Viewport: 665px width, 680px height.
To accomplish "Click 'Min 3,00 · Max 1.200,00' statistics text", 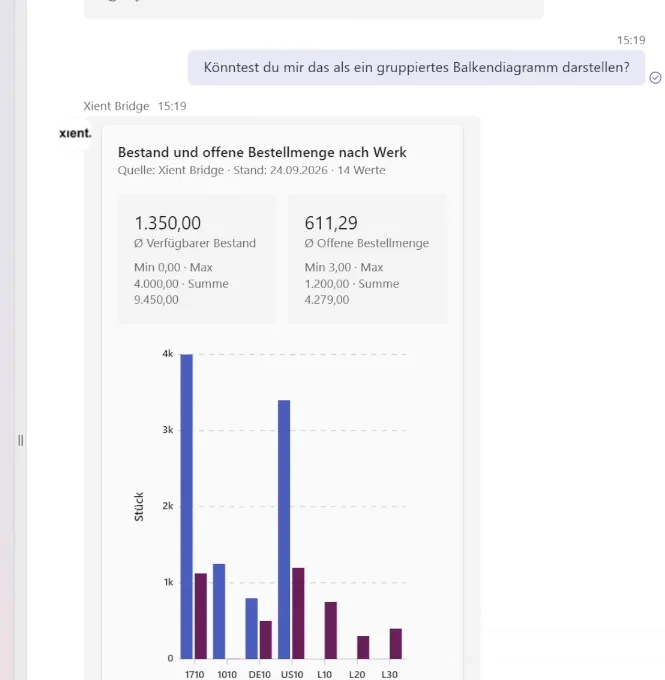I will click(x=344, y=275).
